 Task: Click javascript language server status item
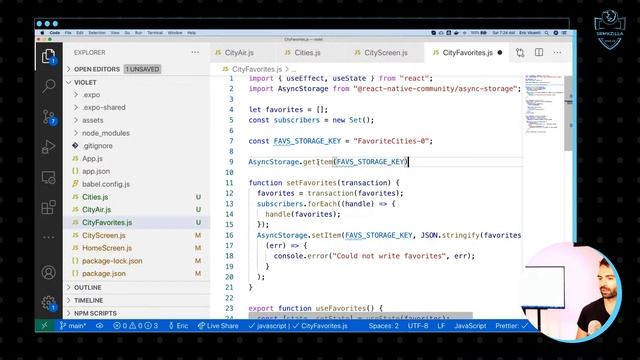[267, 326]
